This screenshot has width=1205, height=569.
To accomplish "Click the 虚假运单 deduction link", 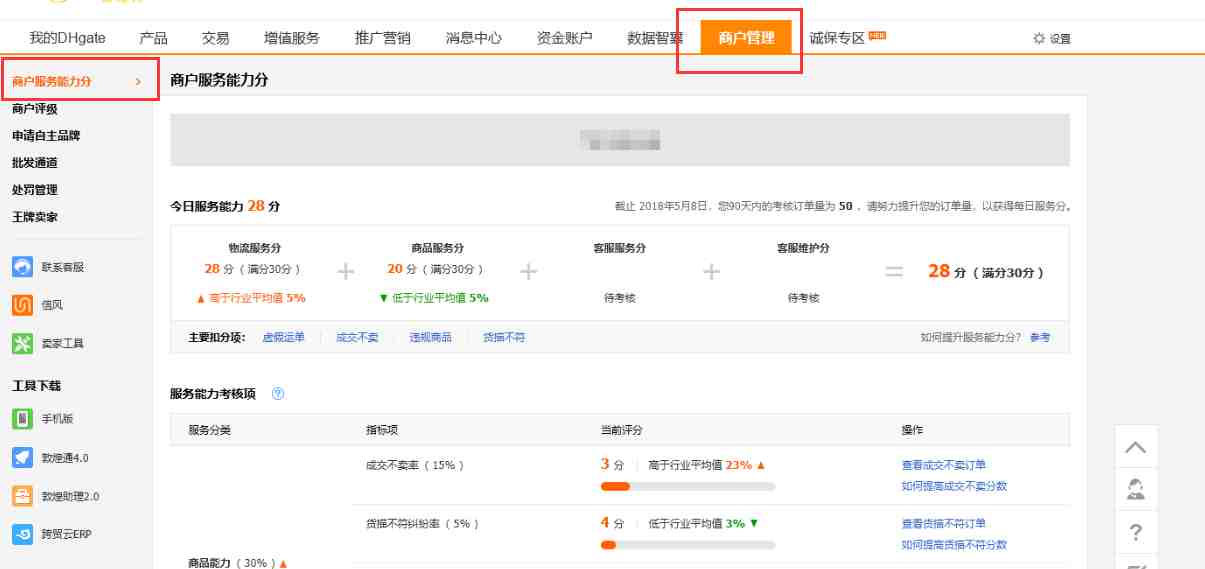I will click(283, 338).
